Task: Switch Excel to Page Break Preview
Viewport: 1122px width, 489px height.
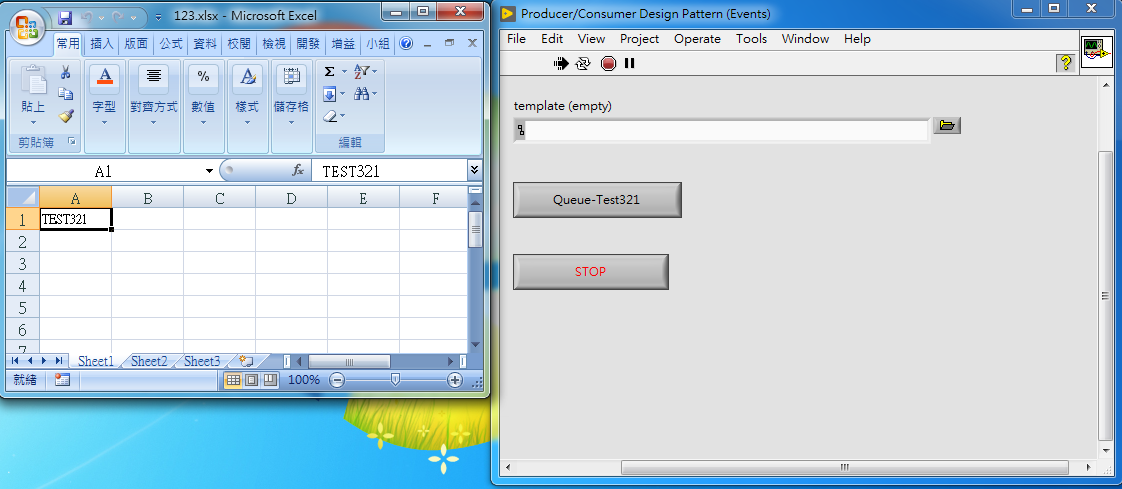Action: [270, 380]
